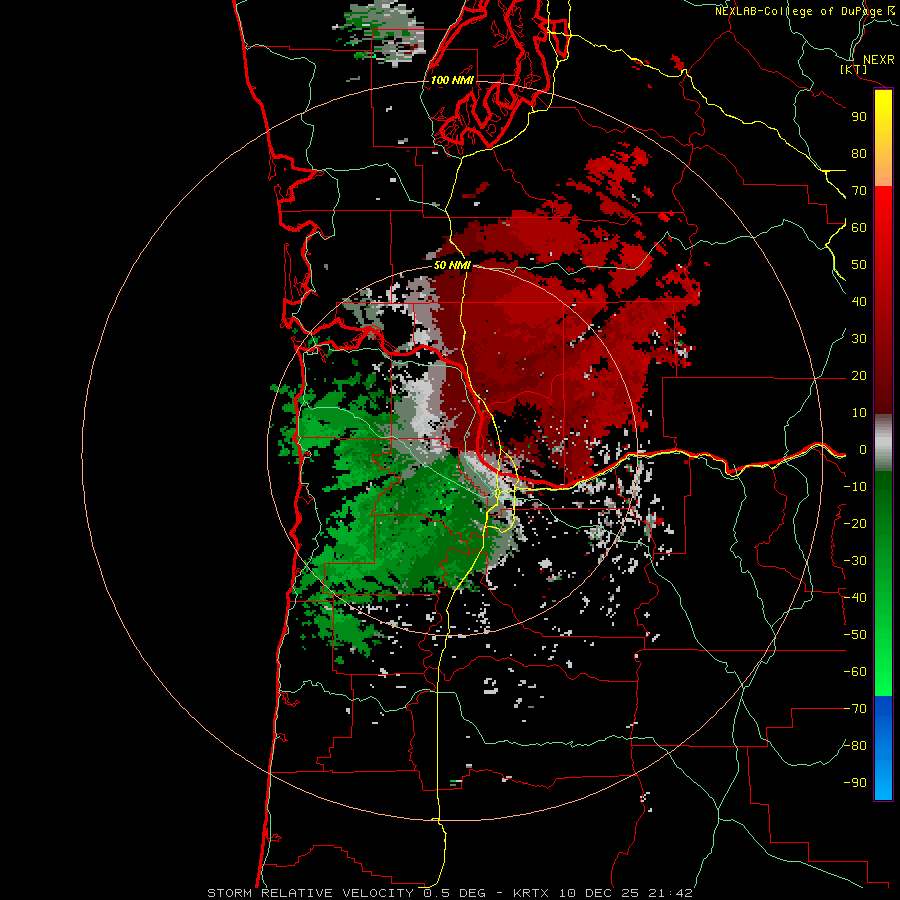Click the 90 value on velocity scale
900x900 pixels.
859,117
